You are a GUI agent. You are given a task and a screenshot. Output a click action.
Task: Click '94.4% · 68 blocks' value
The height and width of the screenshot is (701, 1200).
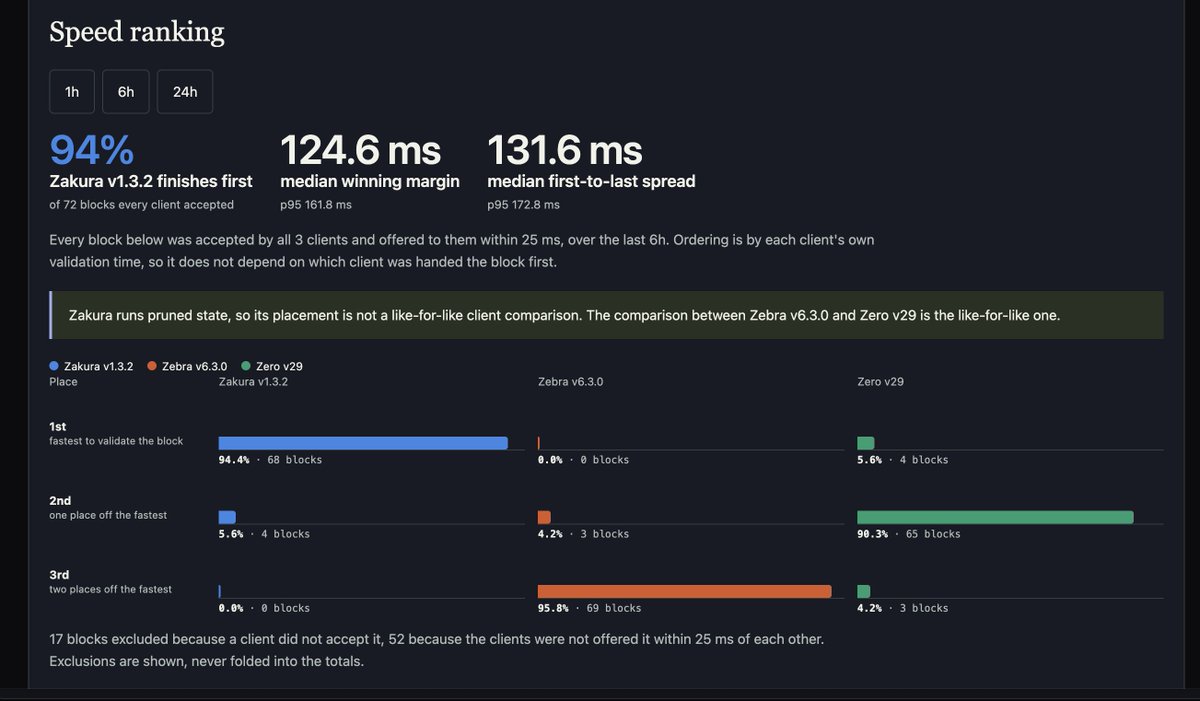pyautogui.click(x=270, y=460)
